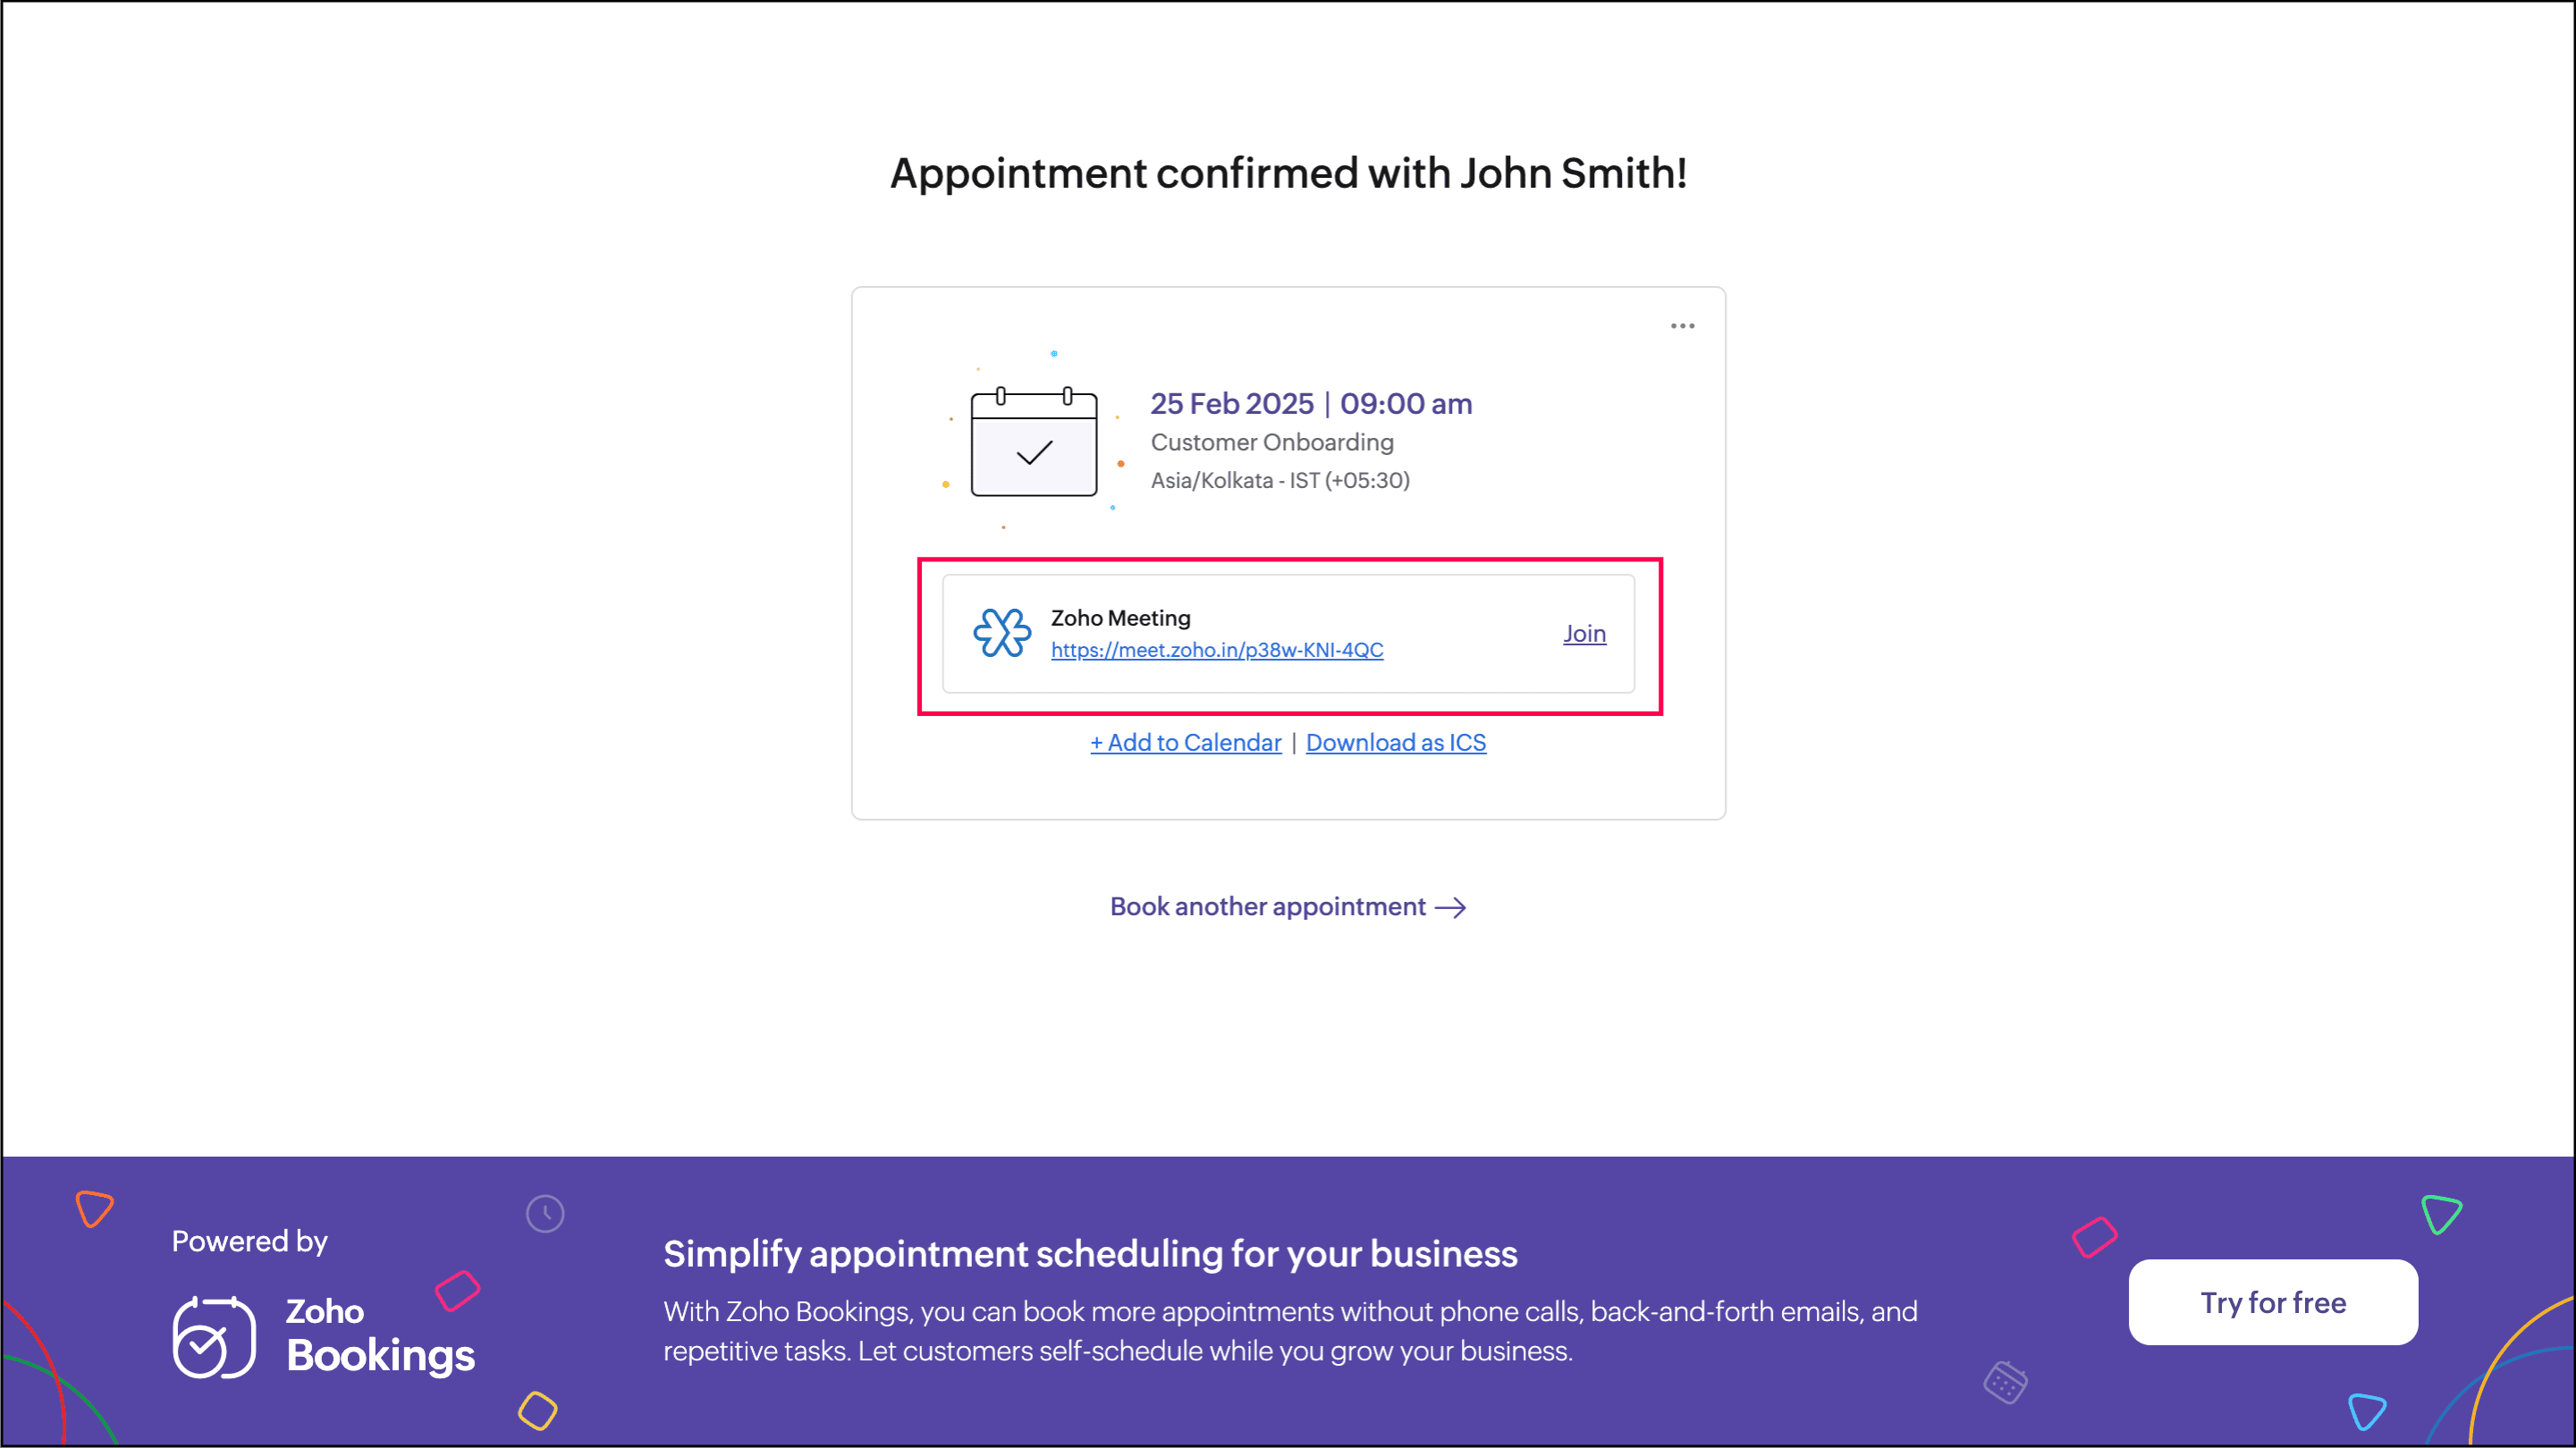Click the Asia/Kolkata timezone text
Screen dimensions: 2576x1448
point(1279,481)
